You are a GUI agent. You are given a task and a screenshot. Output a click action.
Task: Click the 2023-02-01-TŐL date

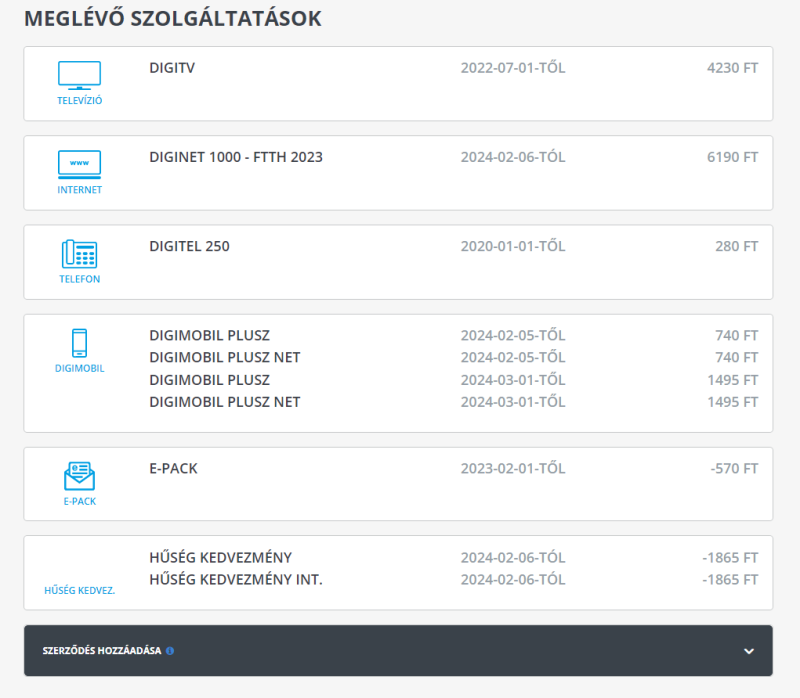tap(513, 468)
